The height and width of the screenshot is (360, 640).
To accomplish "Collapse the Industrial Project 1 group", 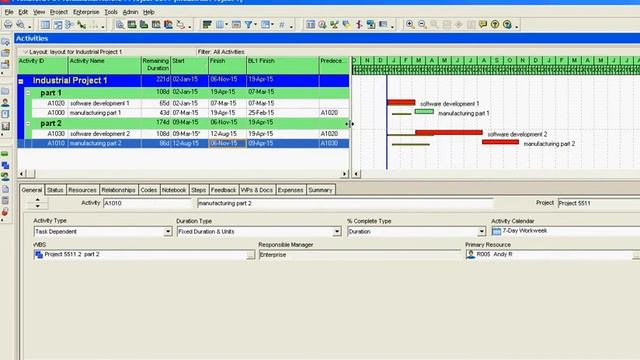I will pyautogui.click(x=21, y=81).
